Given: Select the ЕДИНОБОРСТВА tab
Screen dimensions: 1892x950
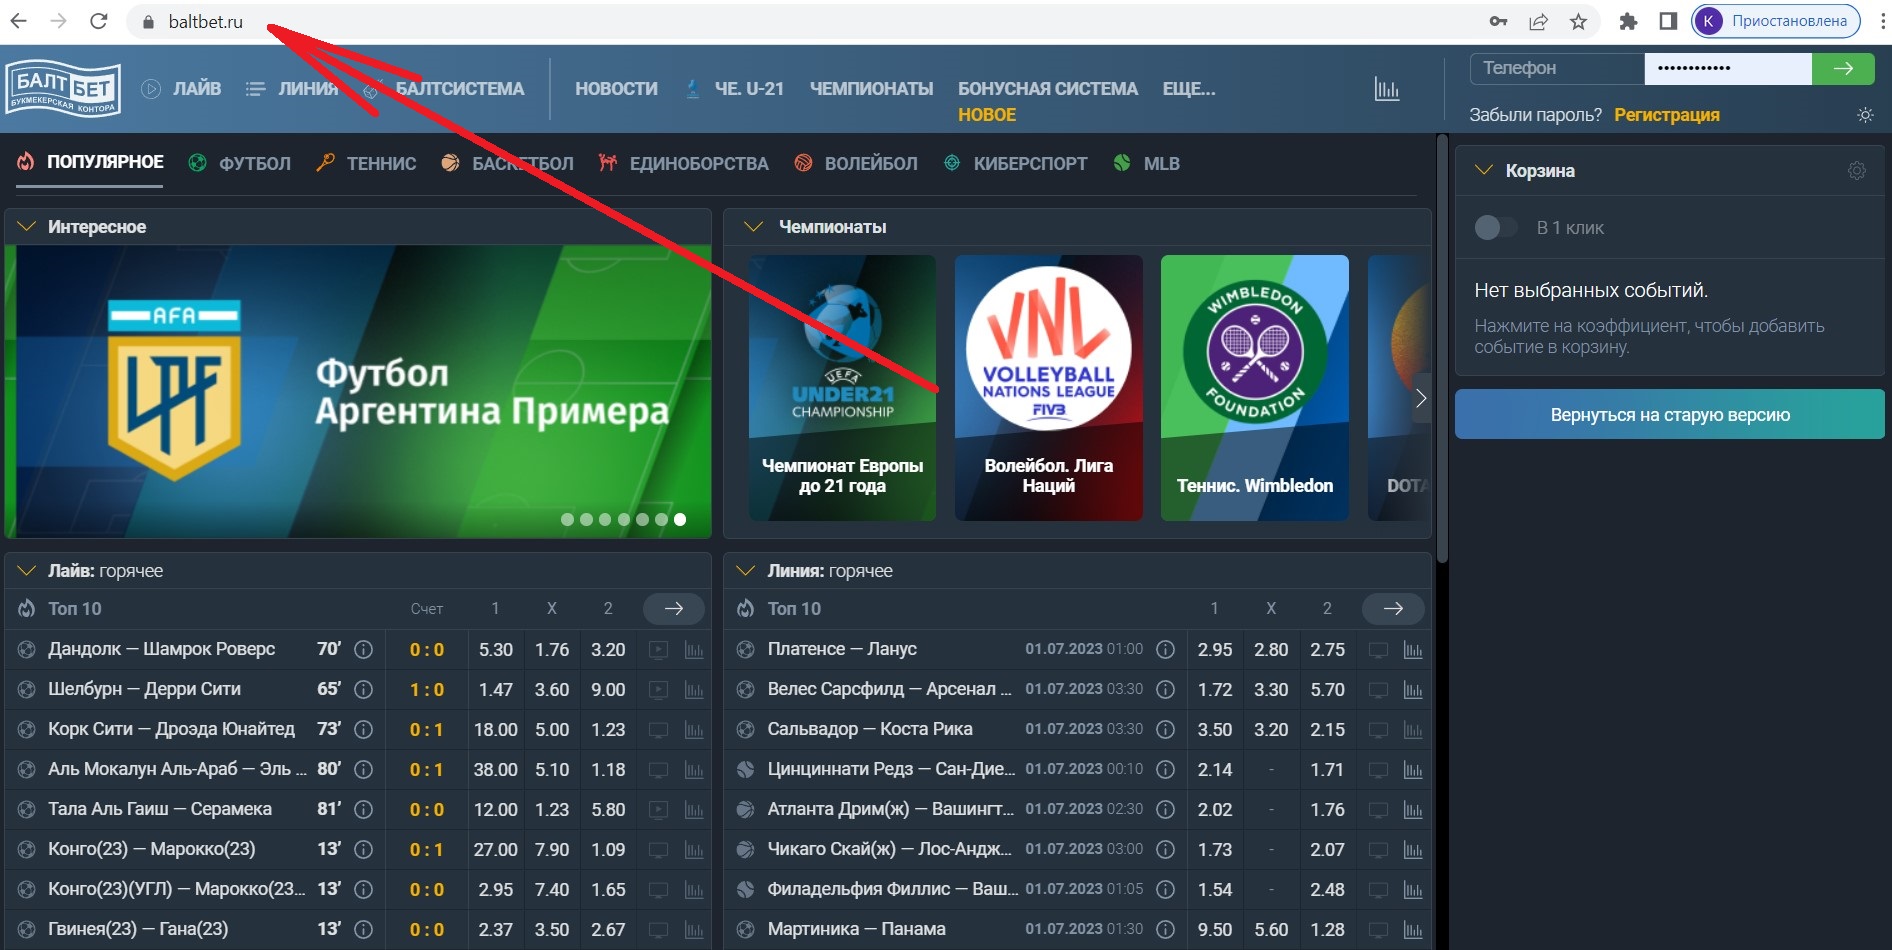Looking at the screenshot, I should 683,163.
